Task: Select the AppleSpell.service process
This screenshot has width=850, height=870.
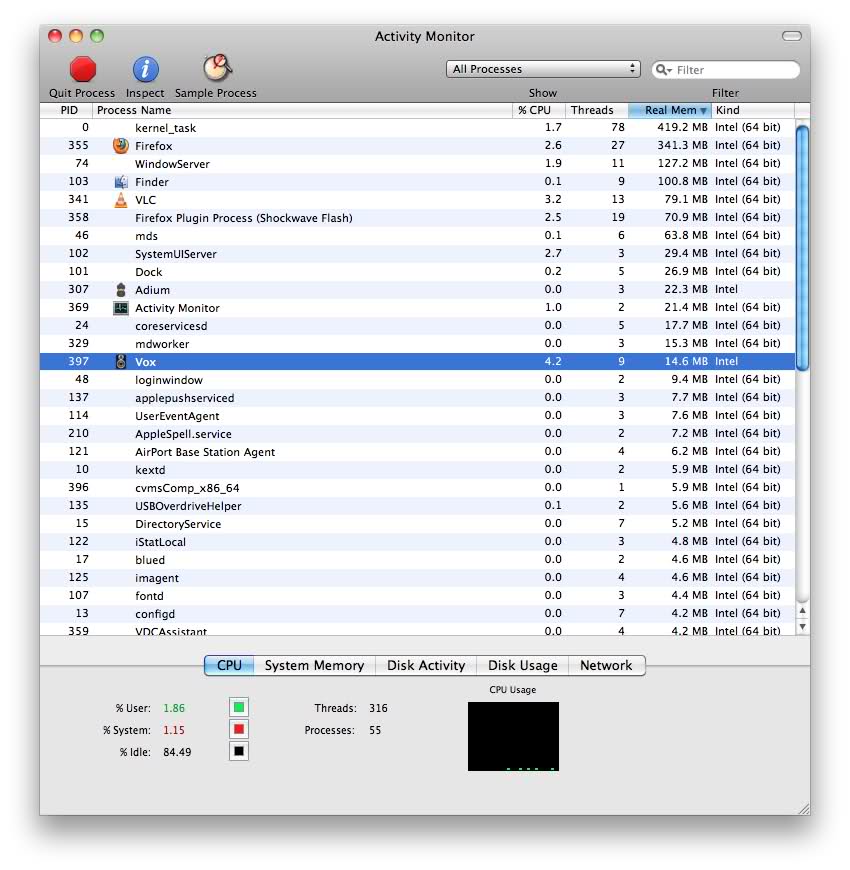Action: click(417, 433)
